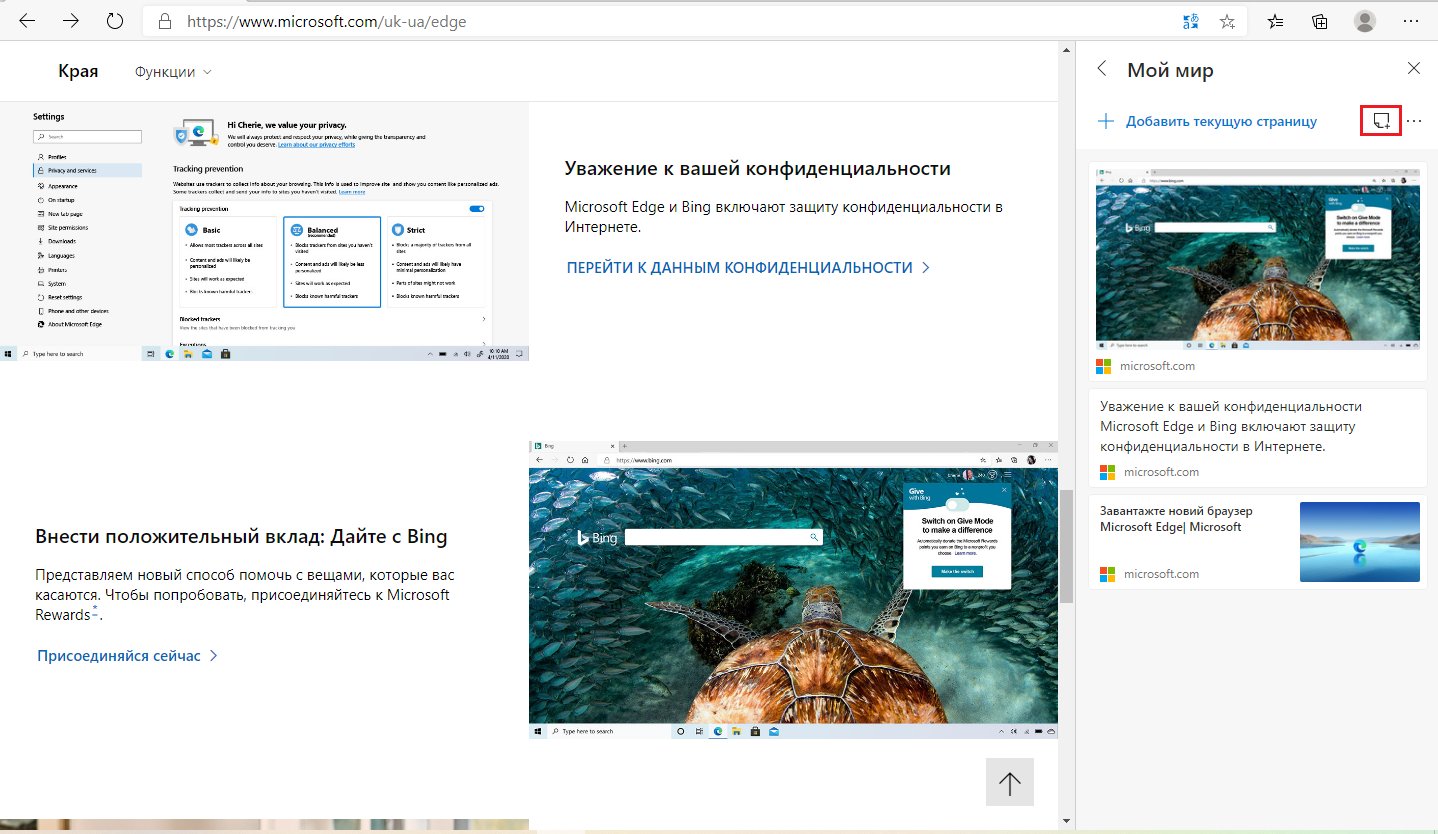Screen dimensions: 1438x834
Task: Click heading Внести положительный вклад: Дайте с Bing
Action: pos(241,537)
